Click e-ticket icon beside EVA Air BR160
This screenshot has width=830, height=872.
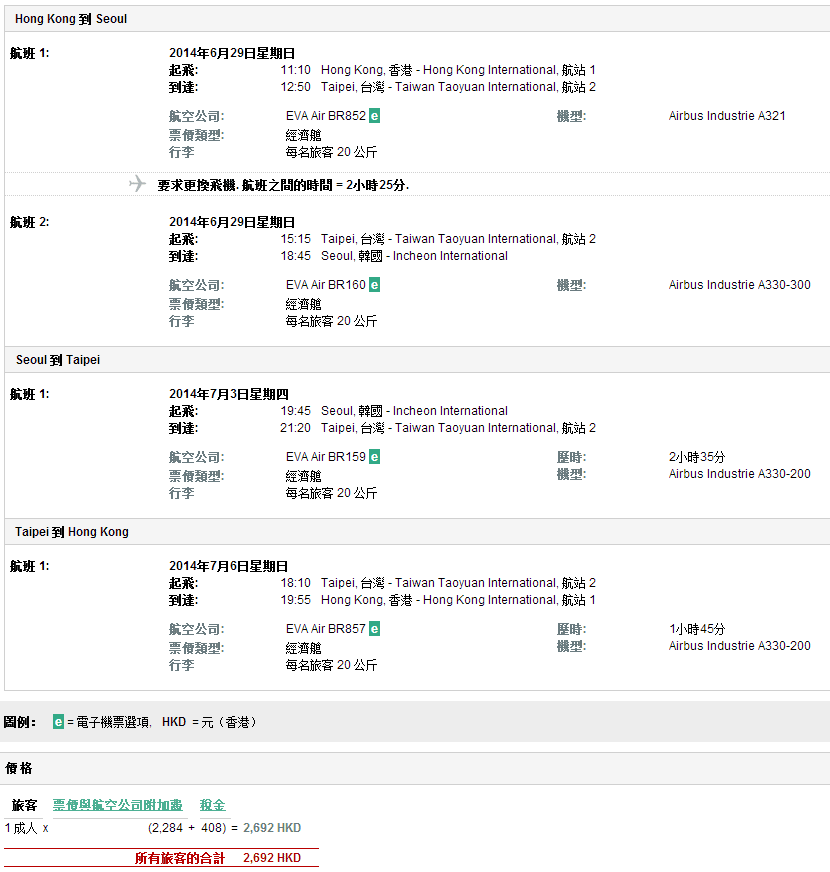point(374,285)
